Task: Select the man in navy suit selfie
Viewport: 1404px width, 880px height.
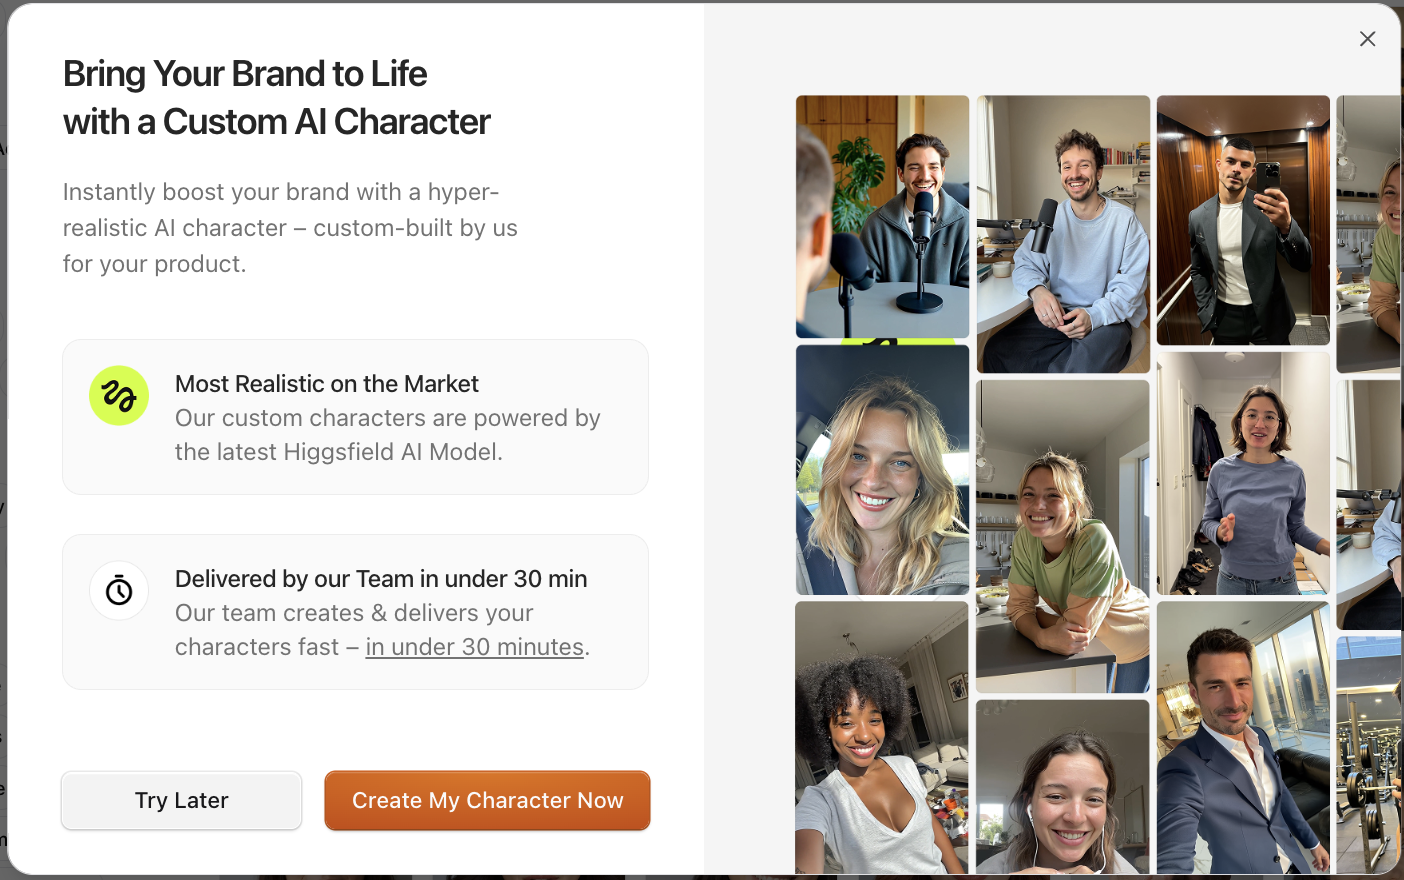Action: coord(1243,738)
